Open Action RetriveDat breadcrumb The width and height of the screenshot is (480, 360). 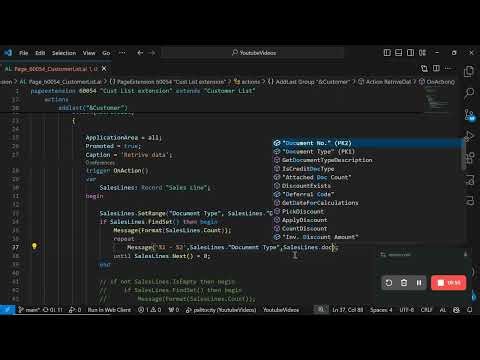385,82
